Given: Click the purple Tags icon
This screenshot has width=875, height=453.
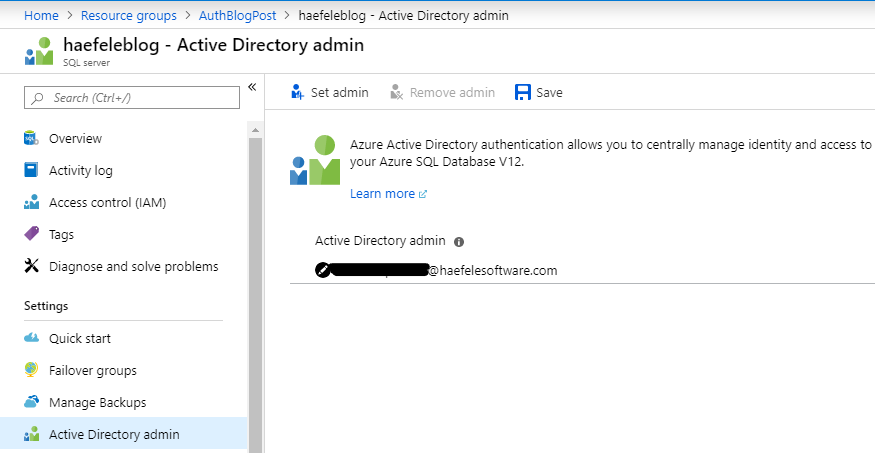Looking at the screenshot, I should coord(31,234).
